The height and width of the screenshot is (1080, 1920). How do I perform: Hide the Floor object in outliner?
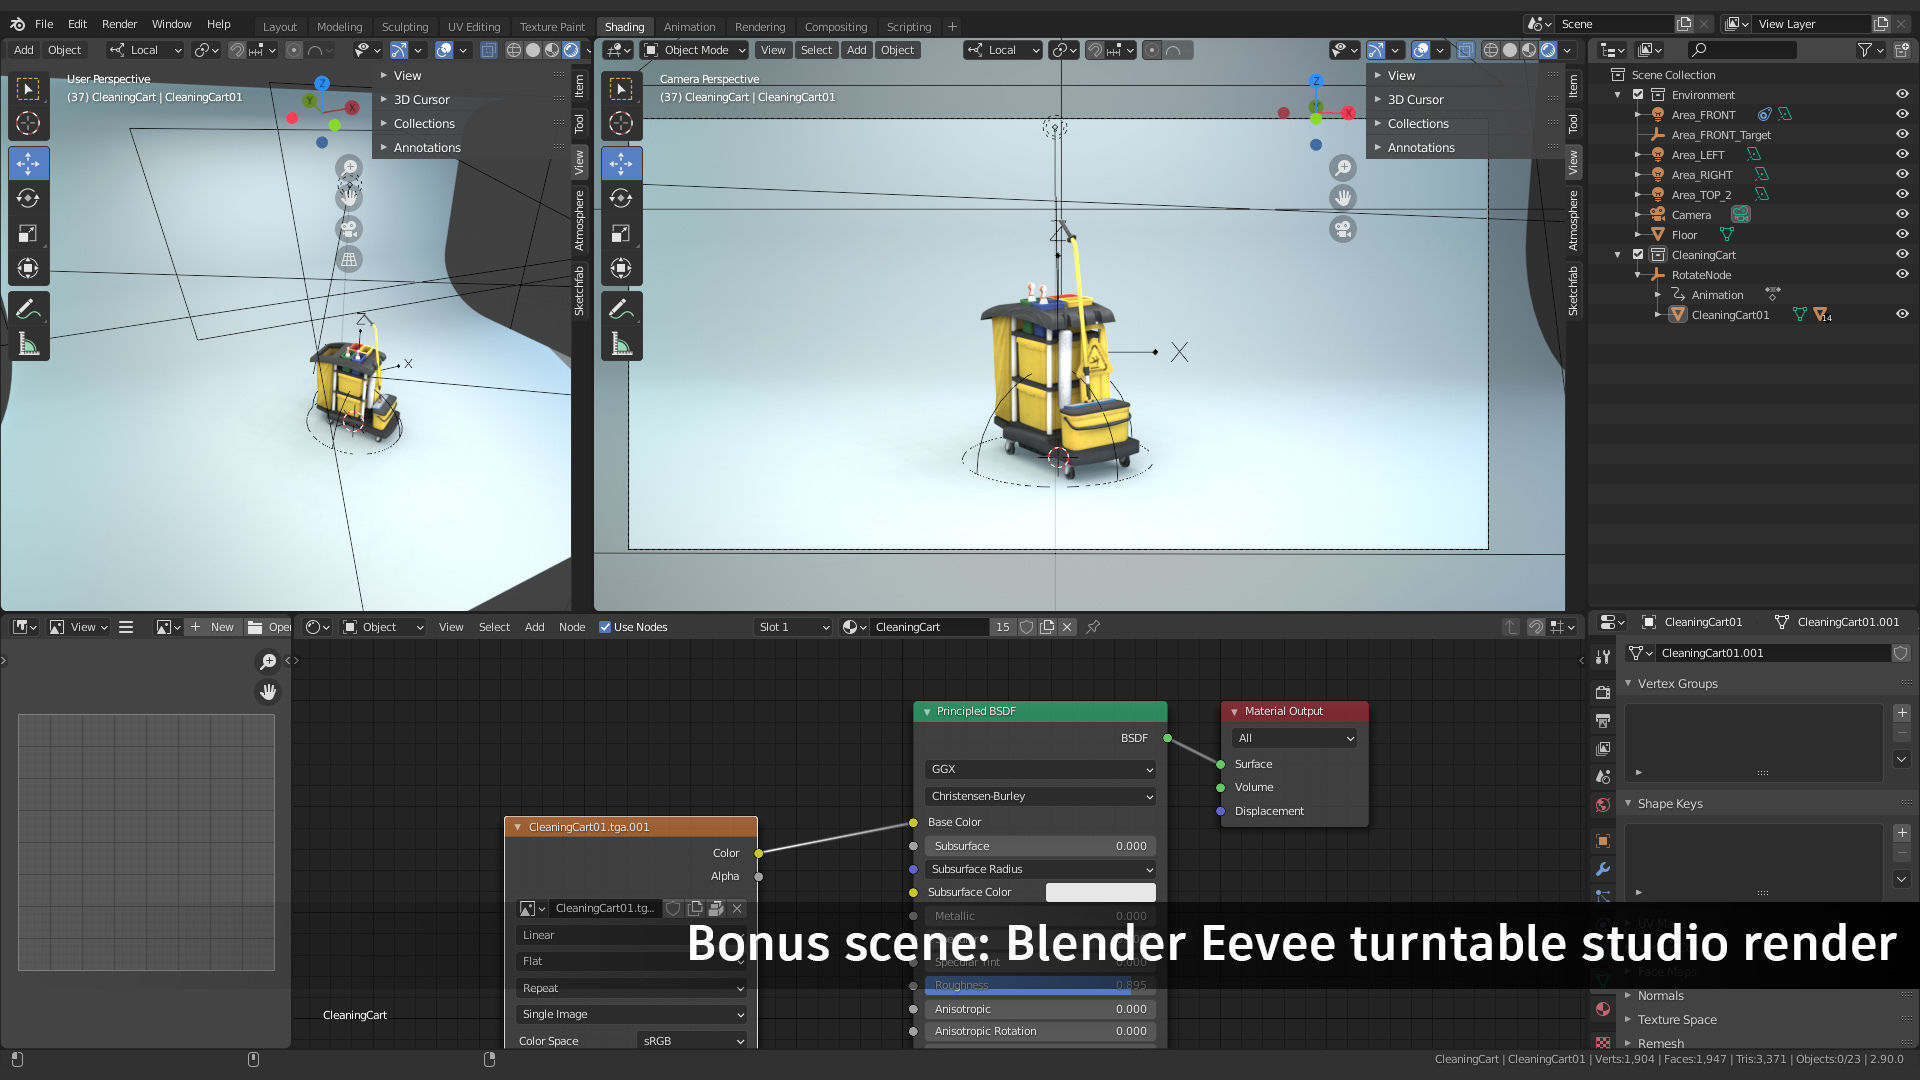(x=1902, y=234)
